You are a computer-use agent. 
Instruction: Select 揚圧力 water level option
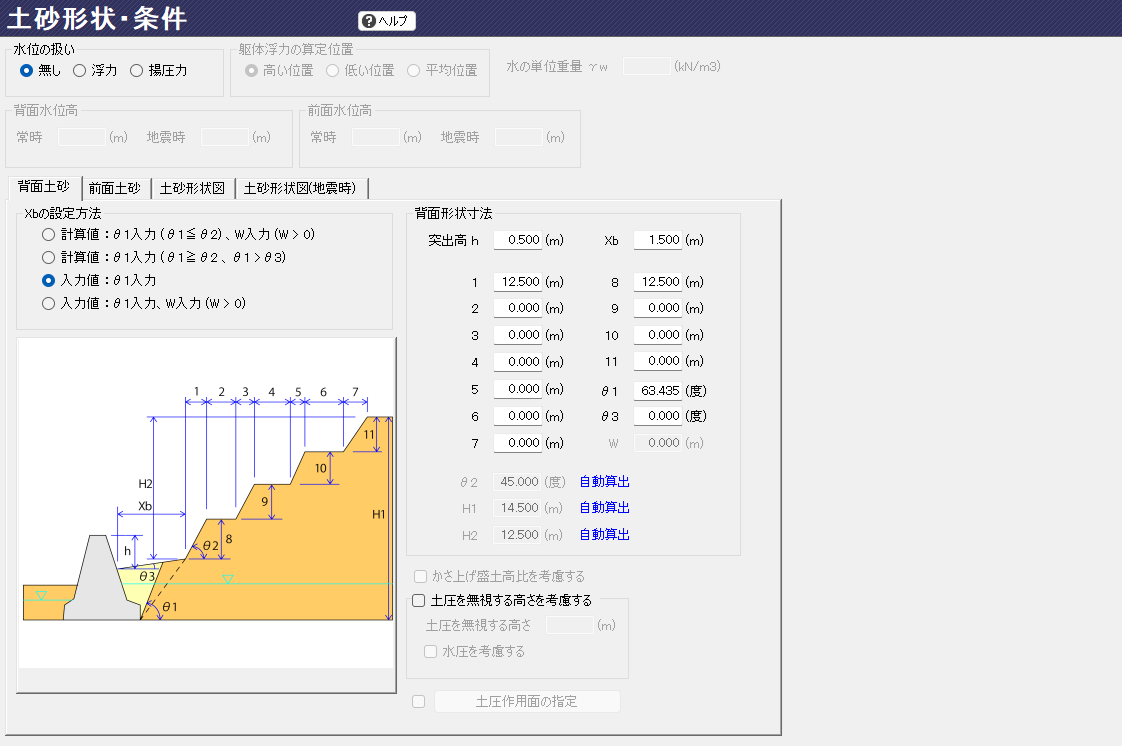pos(137,70)
